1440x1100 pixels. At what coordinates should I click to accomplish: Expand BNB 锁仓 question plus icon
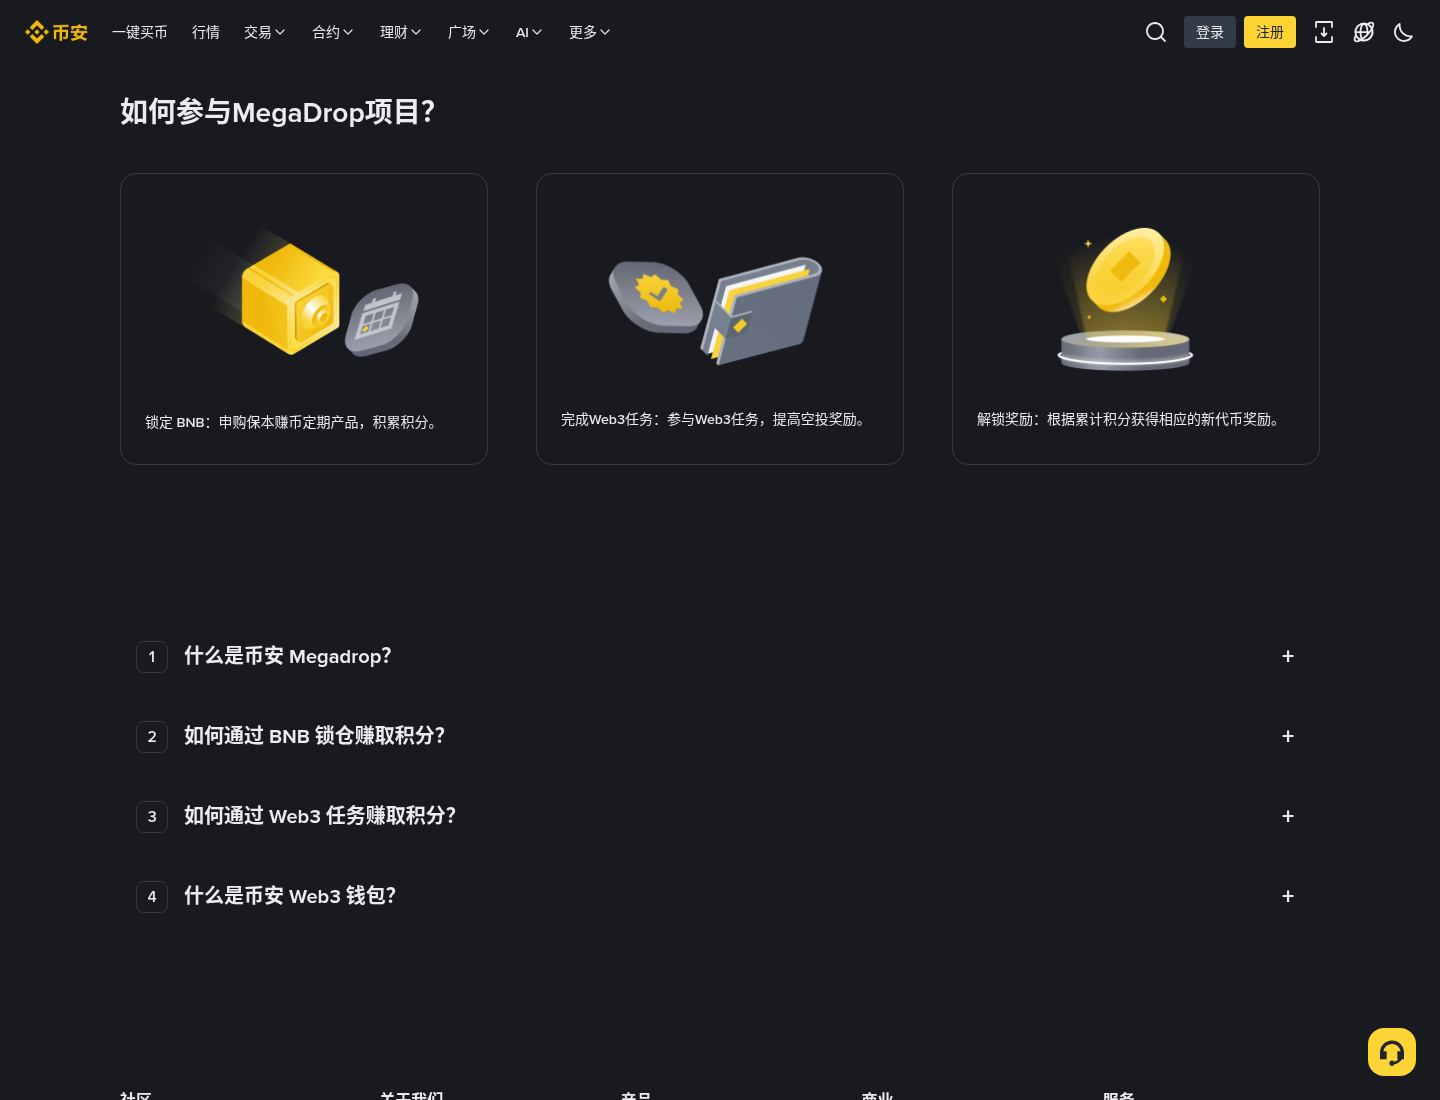(1288, 736)
